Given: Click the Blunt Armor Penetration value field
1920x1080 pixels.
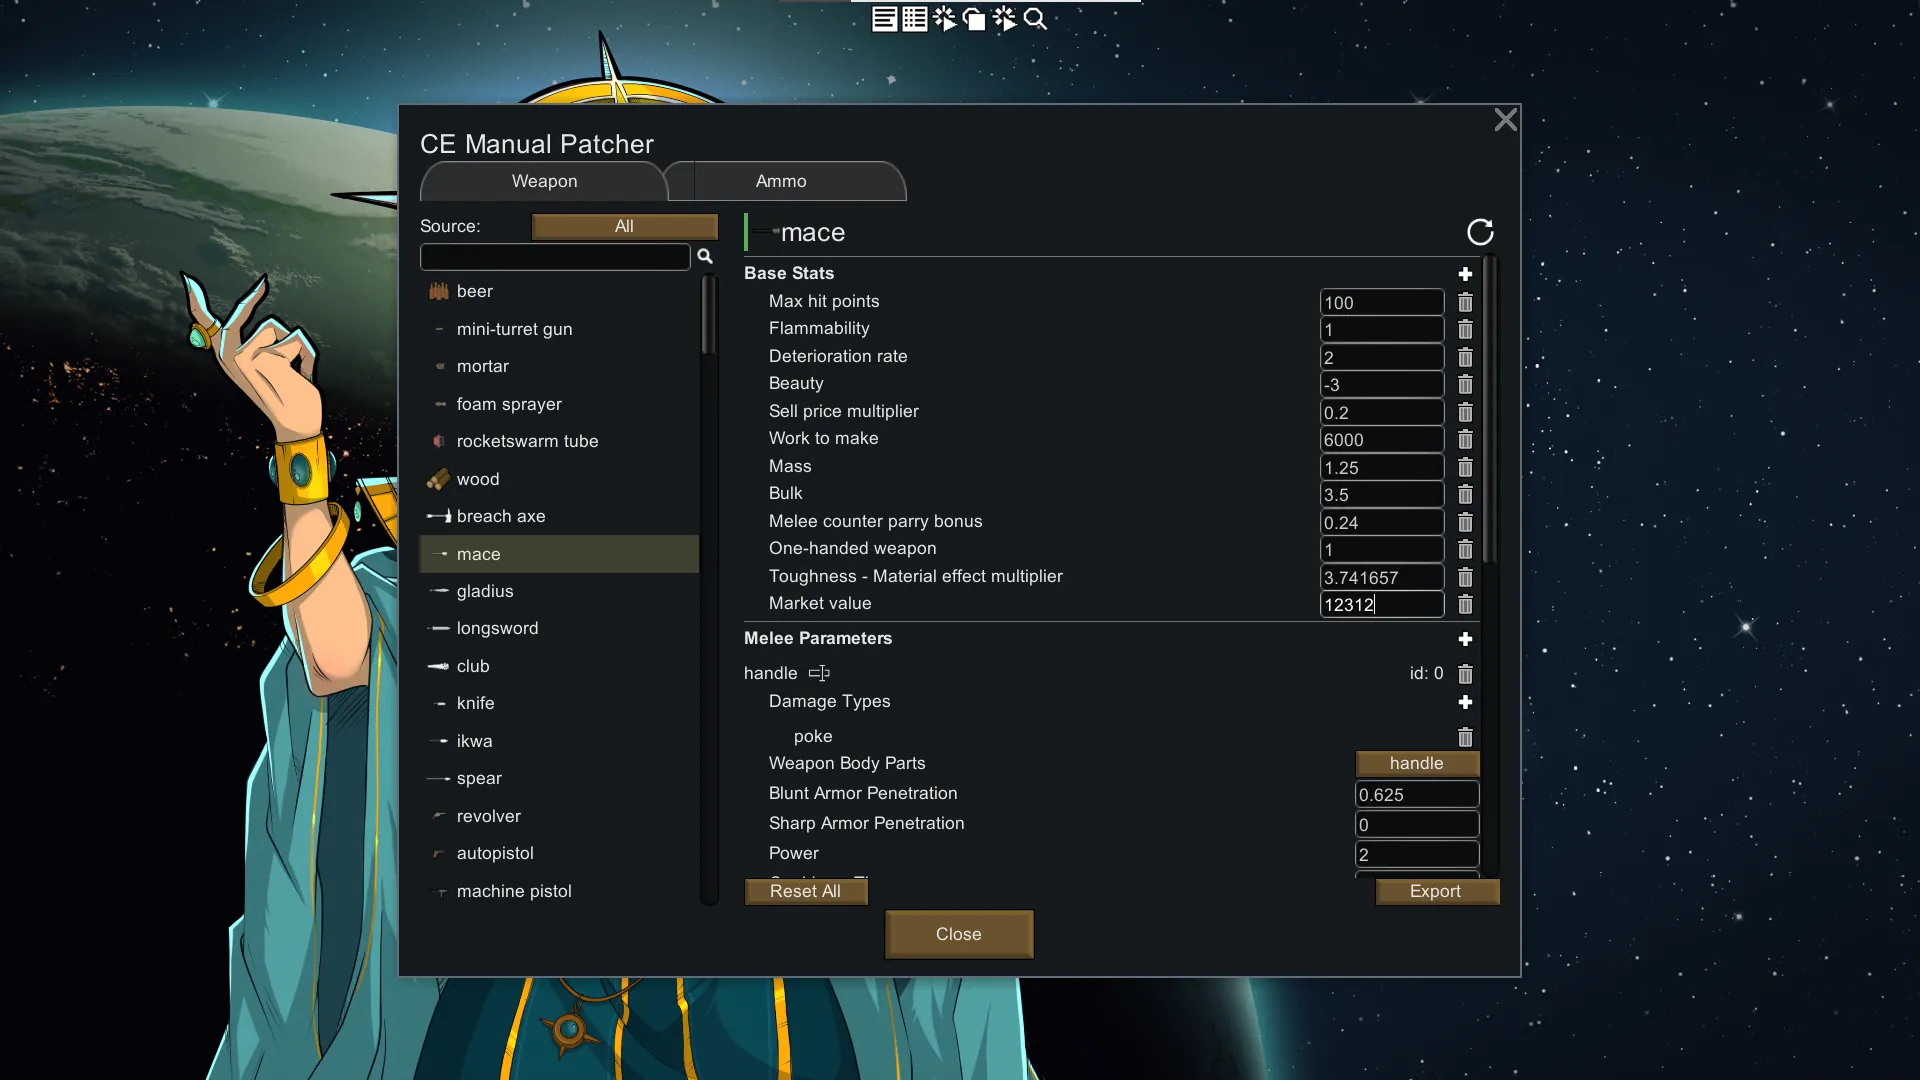Looking at the screenshot, I should click(1416, 795).
